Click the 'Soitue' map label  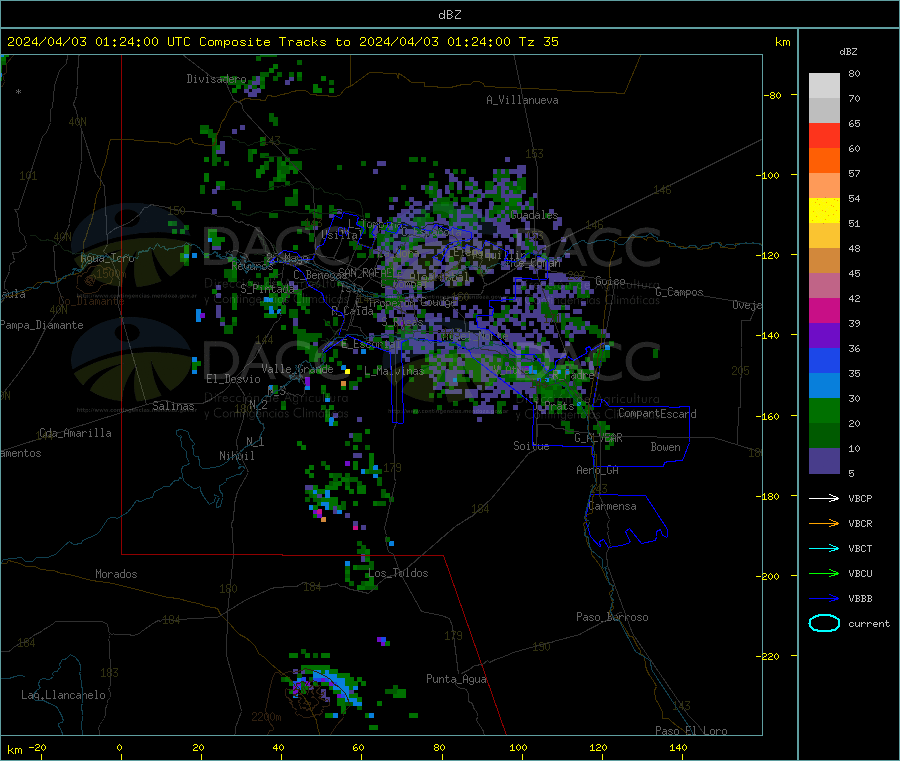point(531,446)
